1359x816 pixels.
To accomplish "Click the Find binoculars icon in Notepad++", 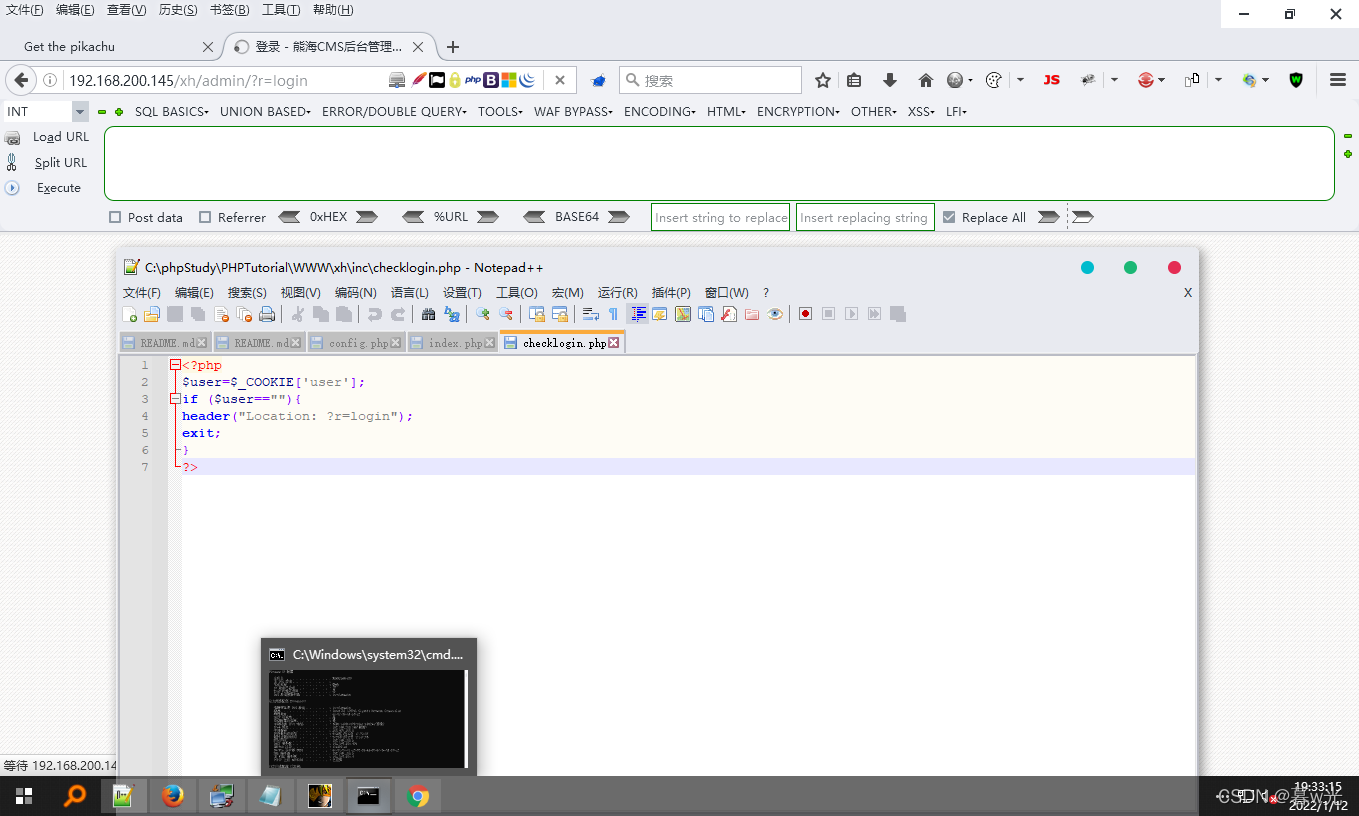I will (x=428, y=314).
